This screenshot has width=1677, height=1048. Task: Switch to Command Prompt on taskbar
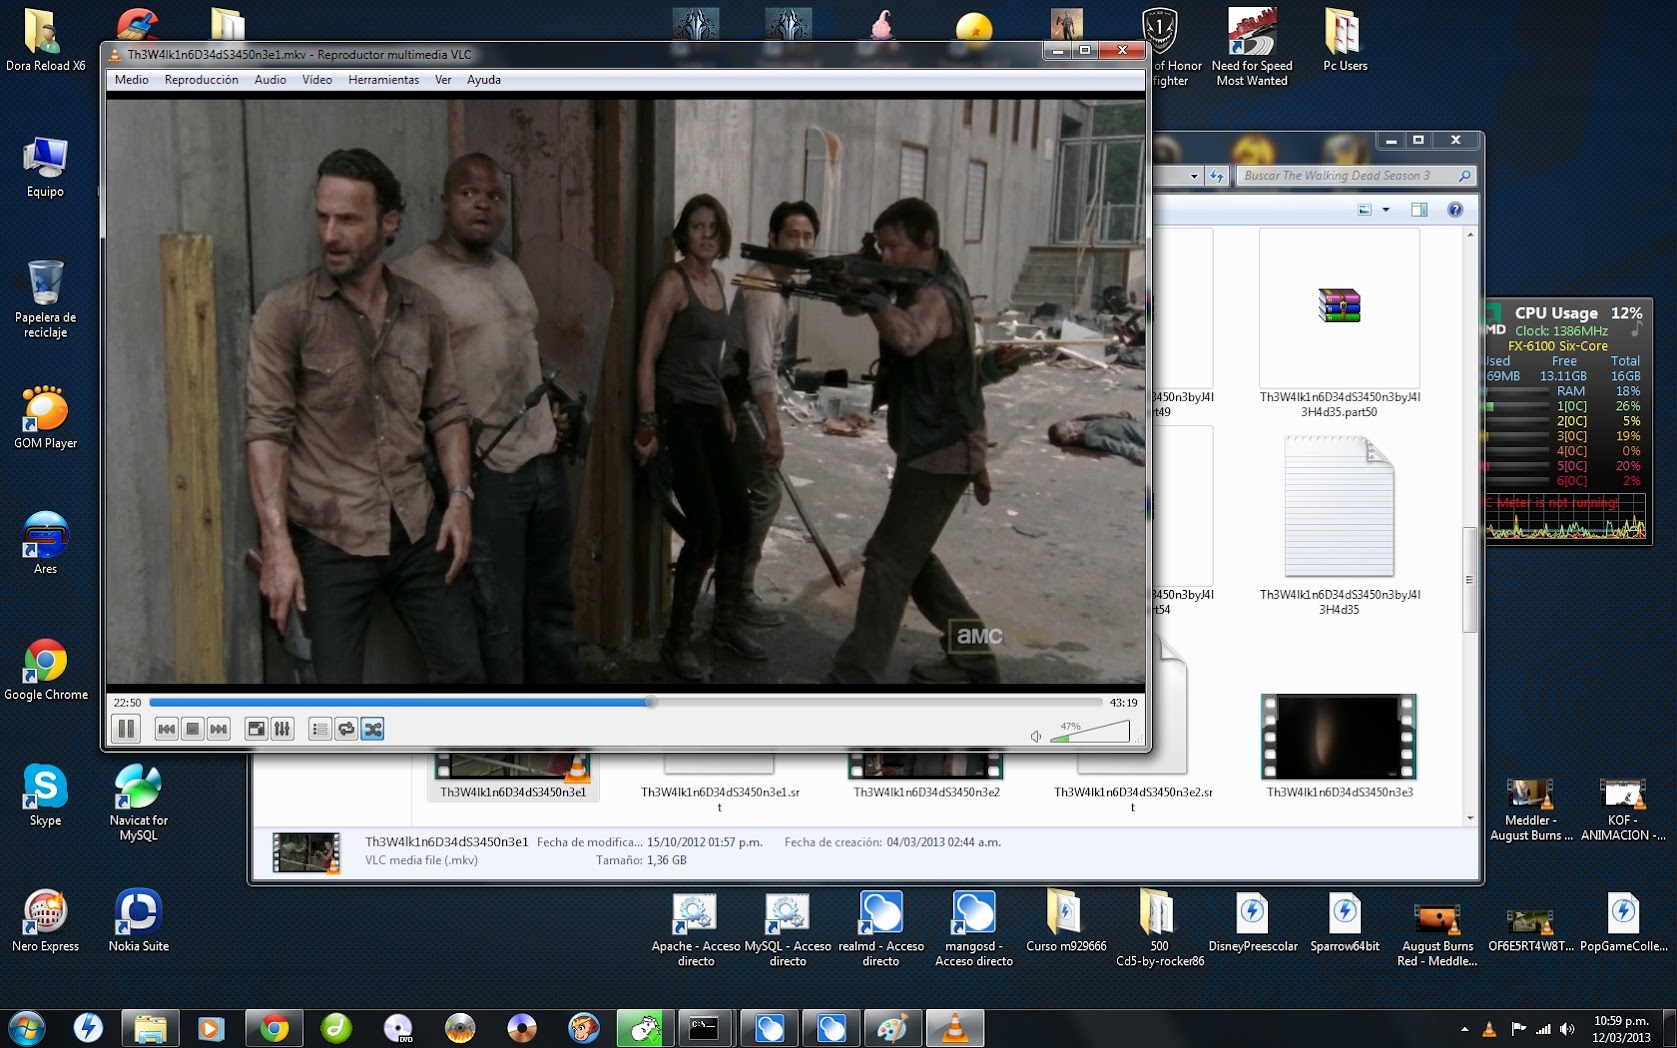[x=704, y=1028]
